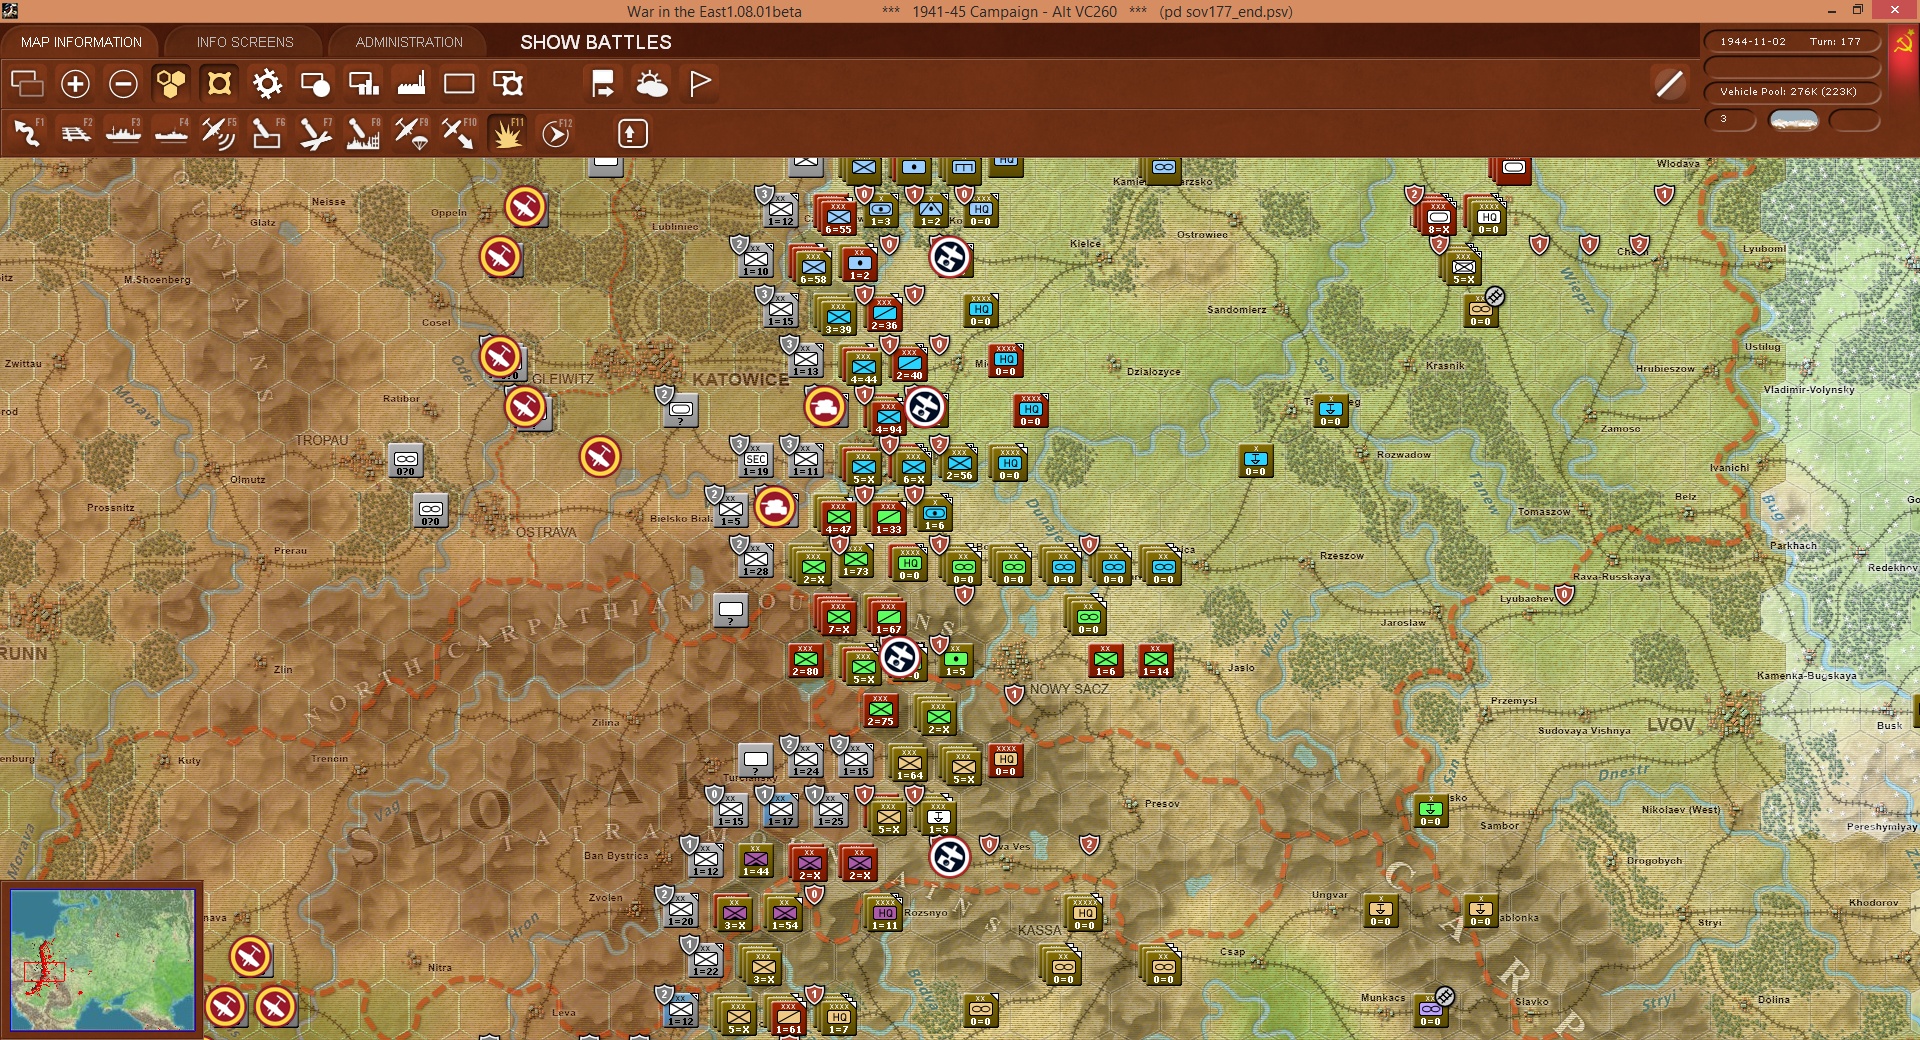Click the NOWY SACZ city label
The image size is (1920, 1040).
[x=1069, y=689]
